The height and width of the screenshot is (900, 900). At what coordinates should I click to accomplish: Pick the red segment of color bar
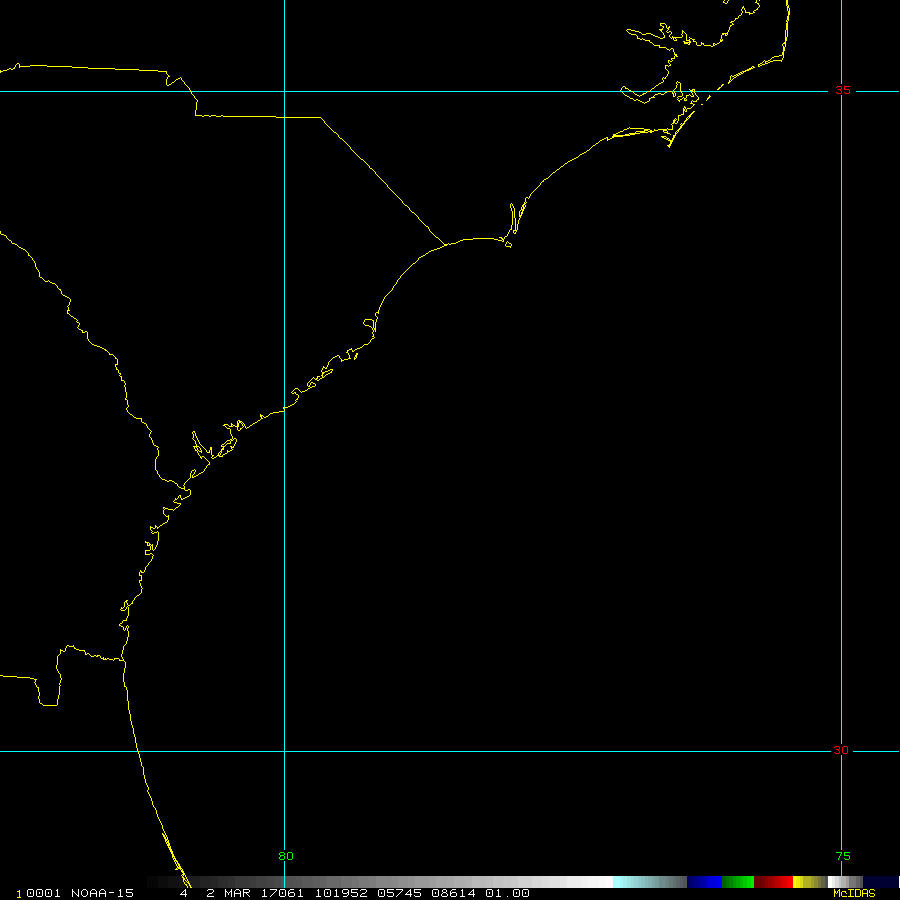click(x=774, y=882)
